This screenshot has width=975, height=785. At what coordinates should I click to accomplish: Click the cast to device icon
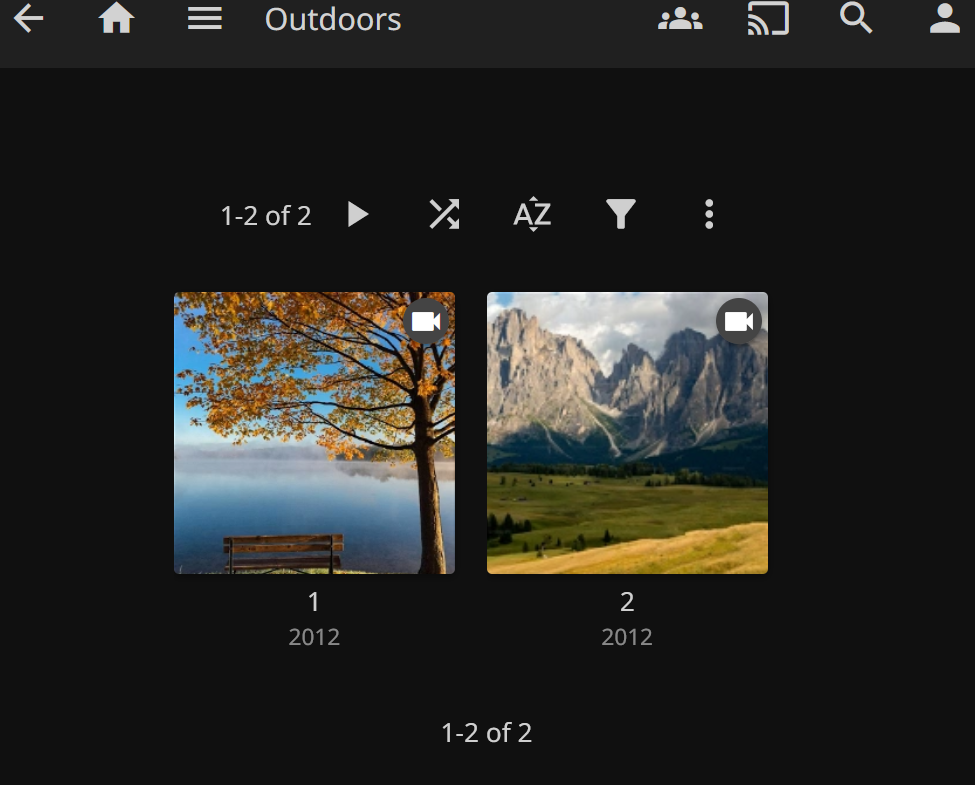click(768, 19)
